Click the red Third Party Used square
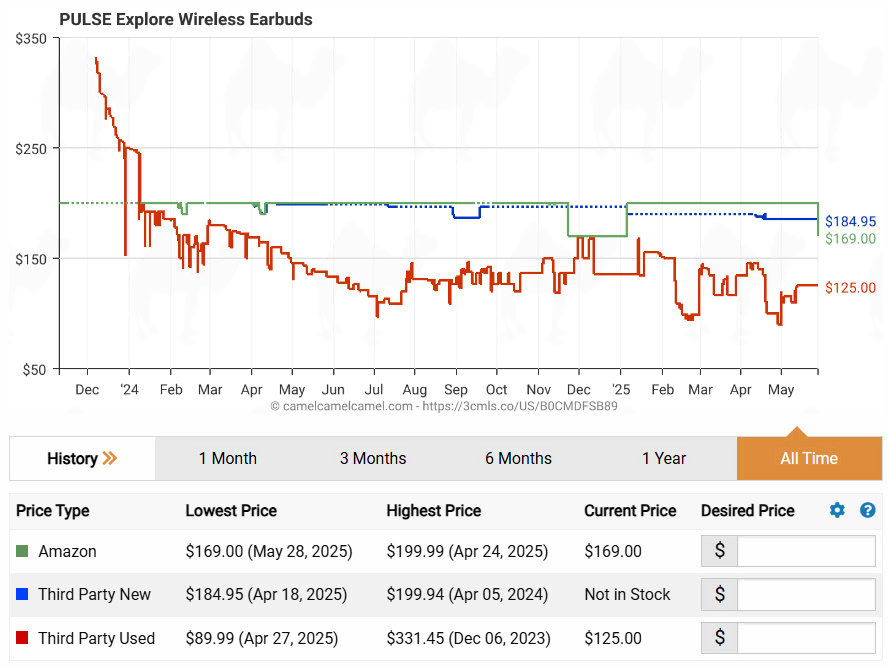Image resolution: width=888 pixels, height=668 pixels. pos(22,639)
